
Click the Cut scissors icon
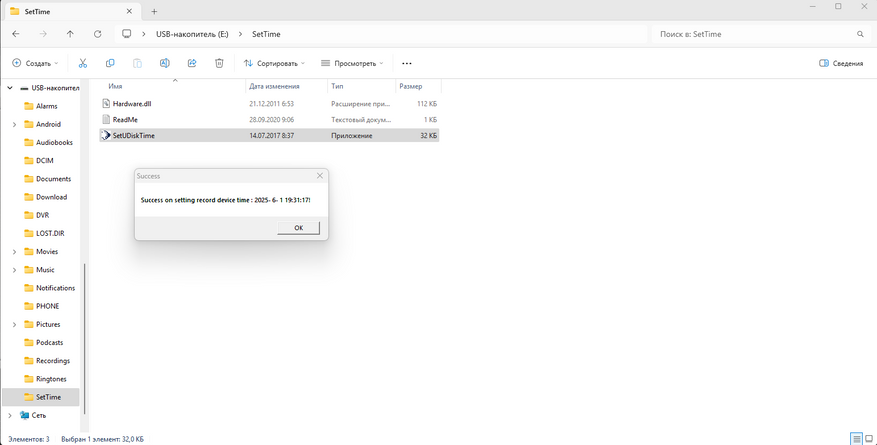(83, 63)
